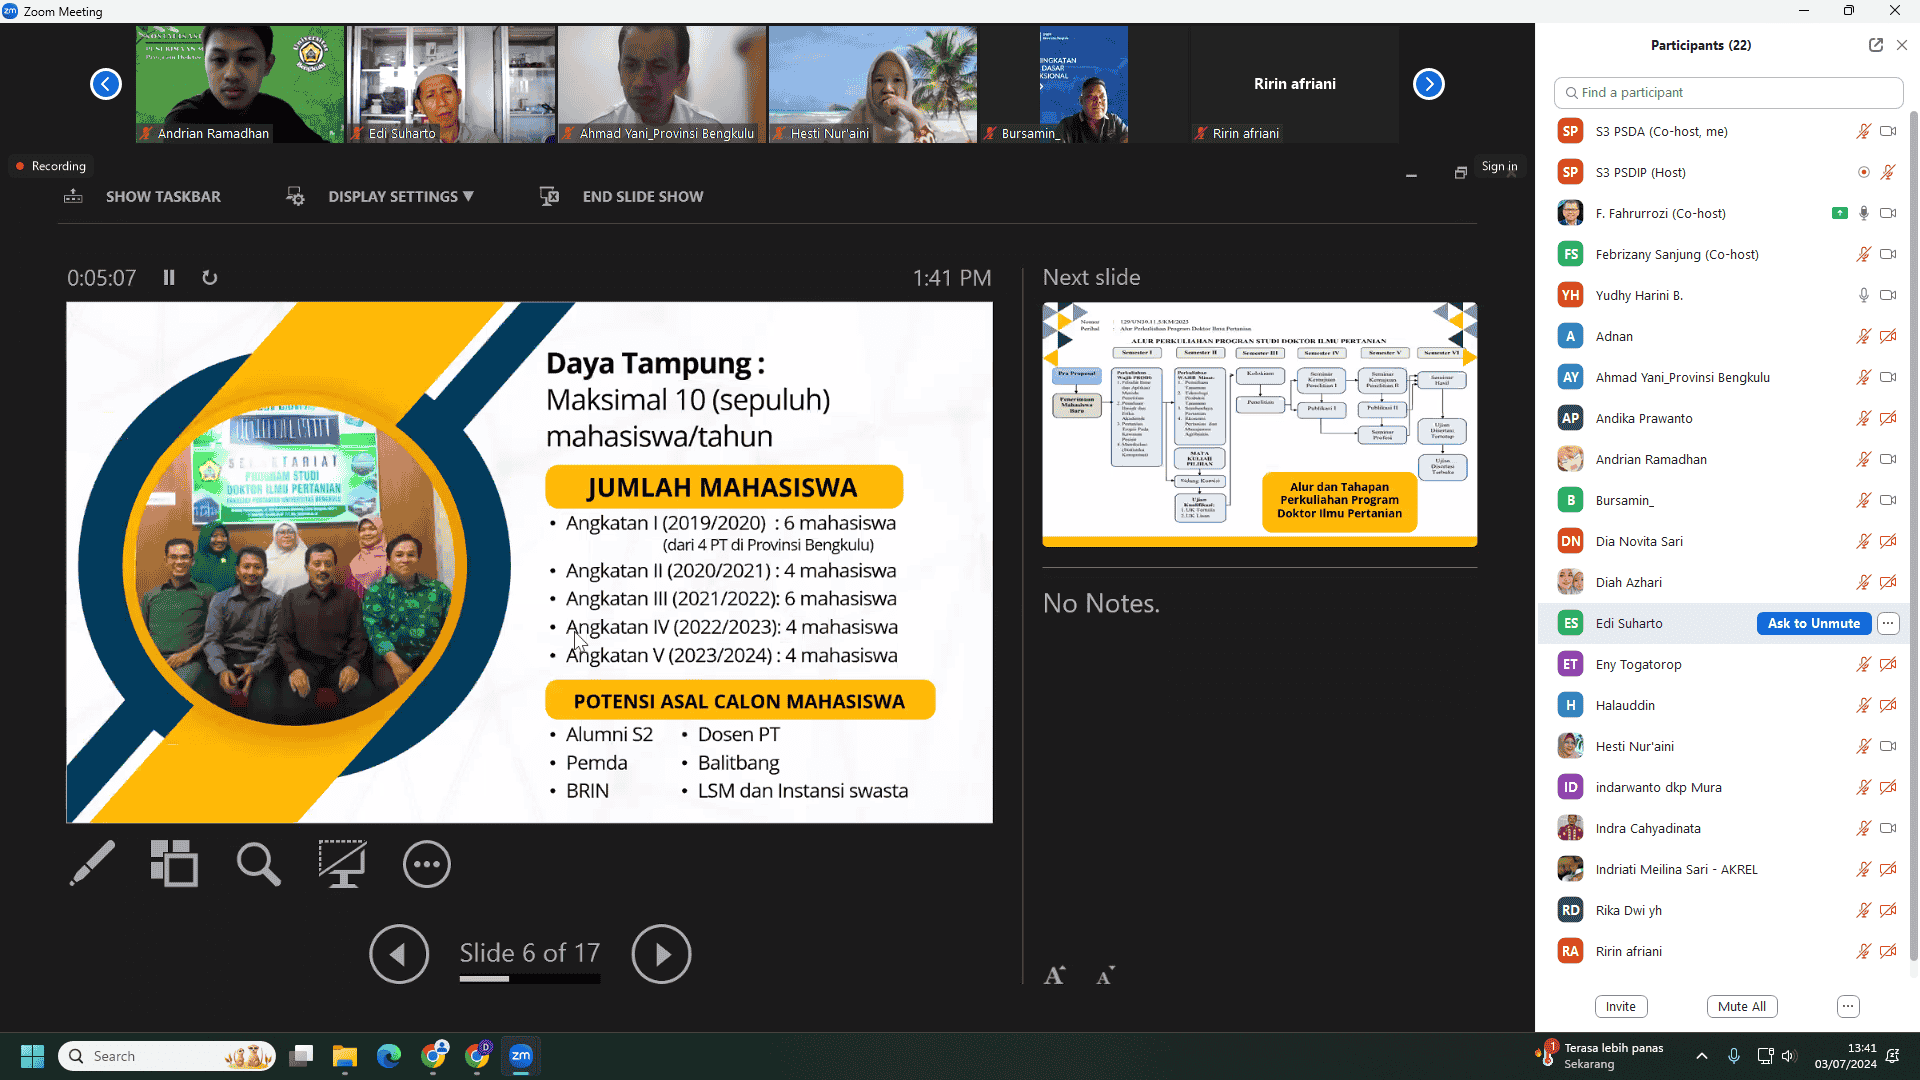This screenshot has height=1080, width=1920.
Task: Open the Windows Start menu
Action: 32,1056
